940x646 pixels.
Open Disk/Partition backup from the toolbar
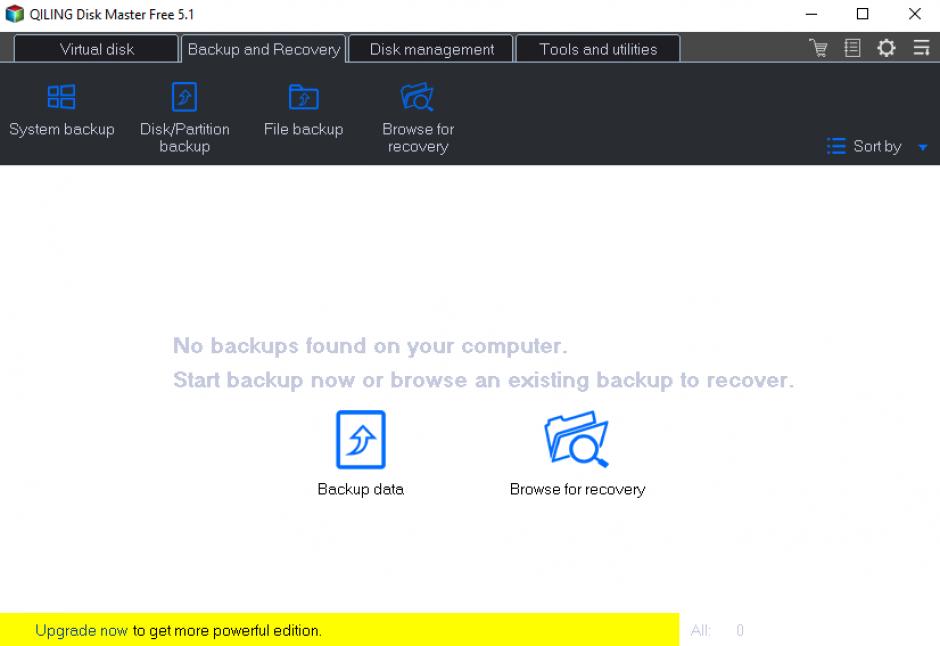pyautogui.click(x=184, y=98)
